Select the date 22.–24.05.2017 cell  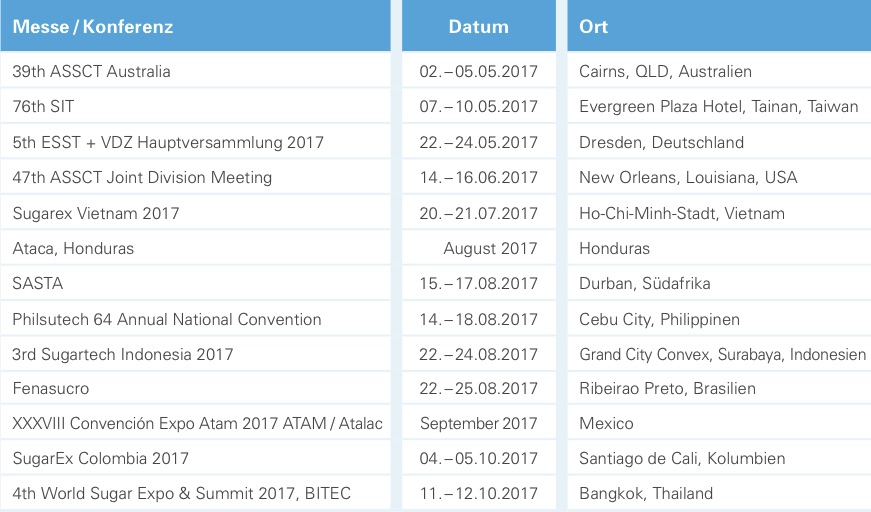point(478,142)
